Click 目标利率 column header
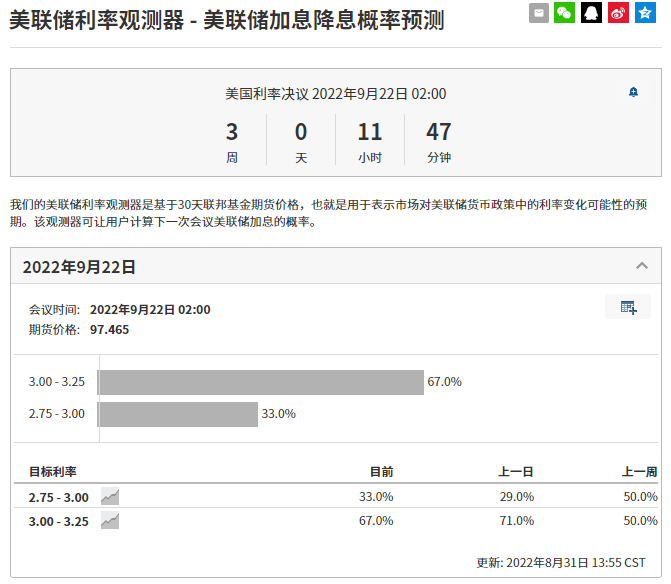This screenshot has width=671, height=584. click(x=53, y=472)
